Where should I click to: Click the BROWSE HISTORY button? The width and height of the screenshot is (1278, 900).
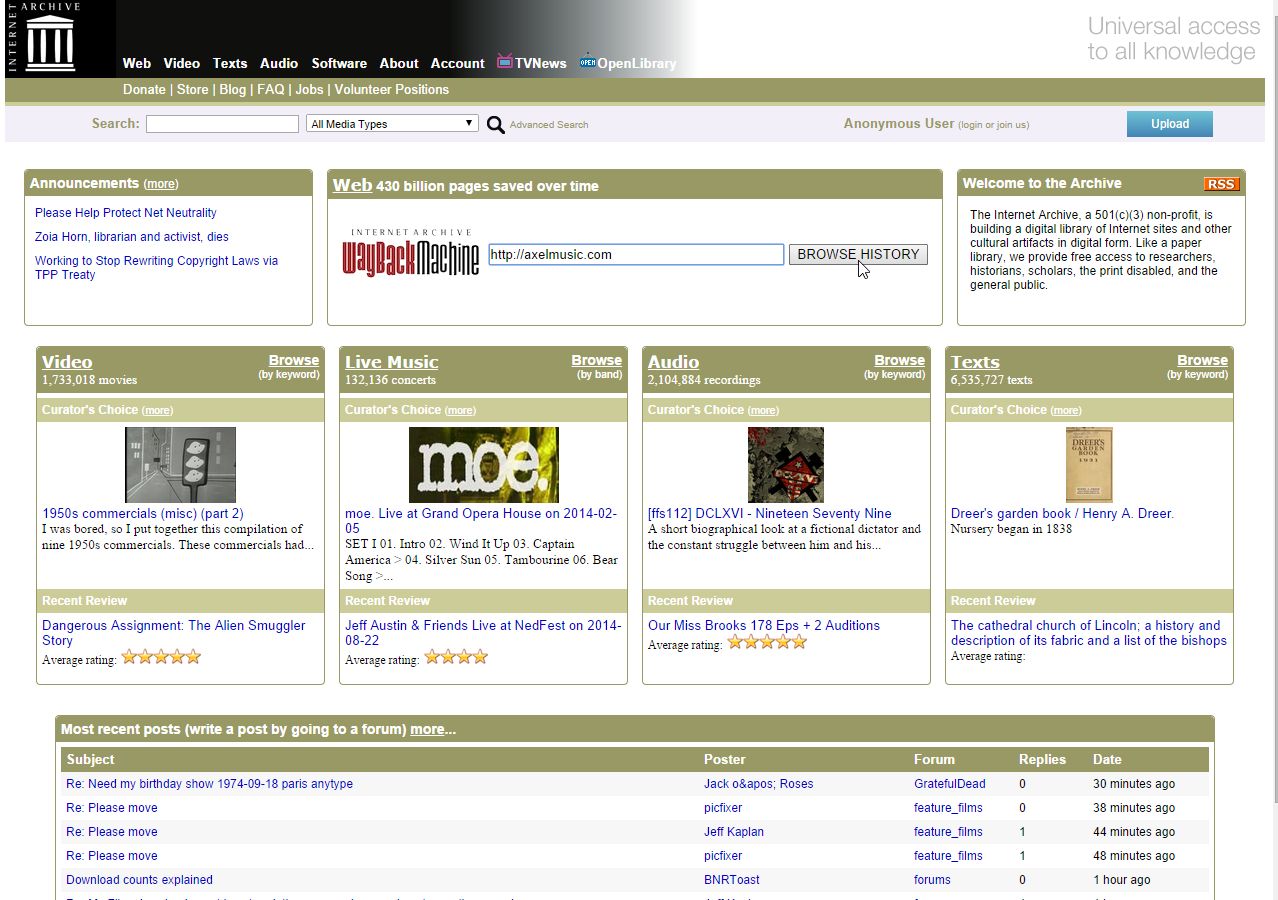point(858,254)
